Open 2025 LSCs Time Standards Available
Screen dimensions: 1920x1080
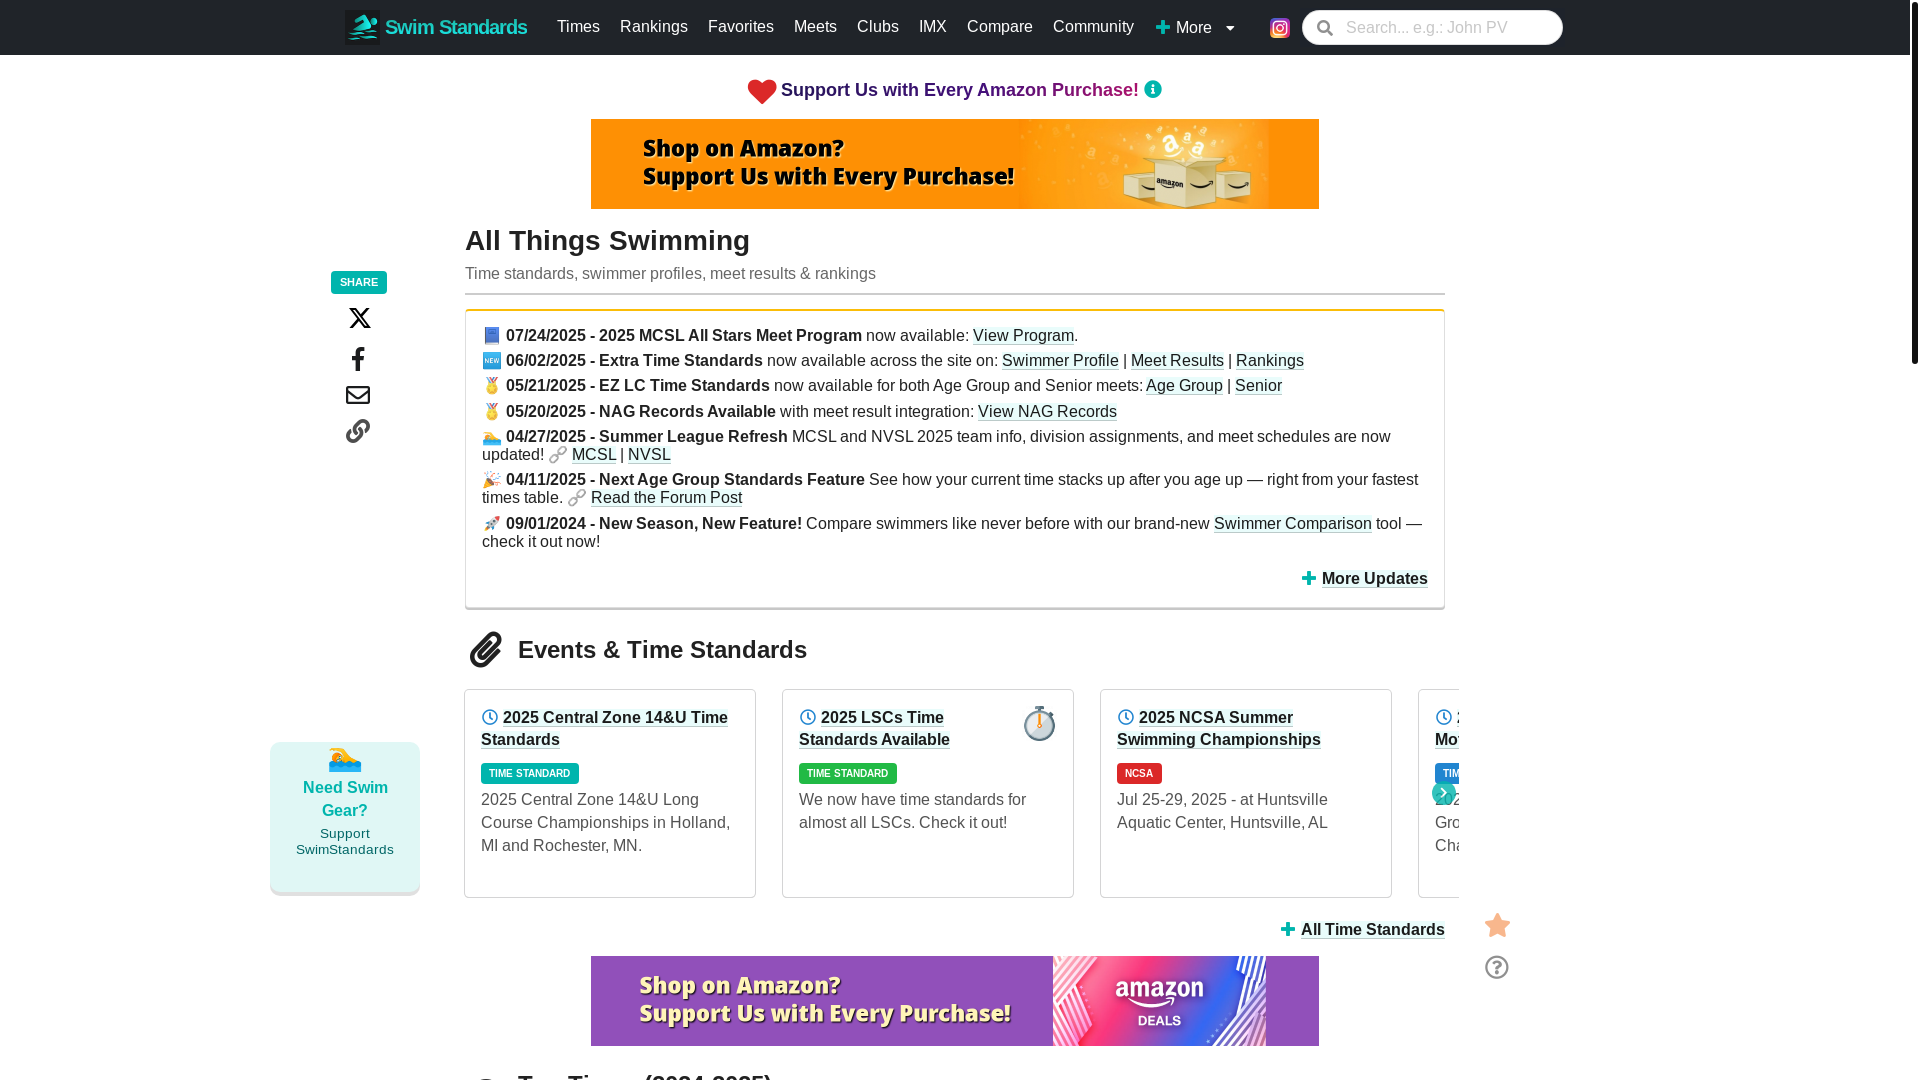(x=874, y=729)
